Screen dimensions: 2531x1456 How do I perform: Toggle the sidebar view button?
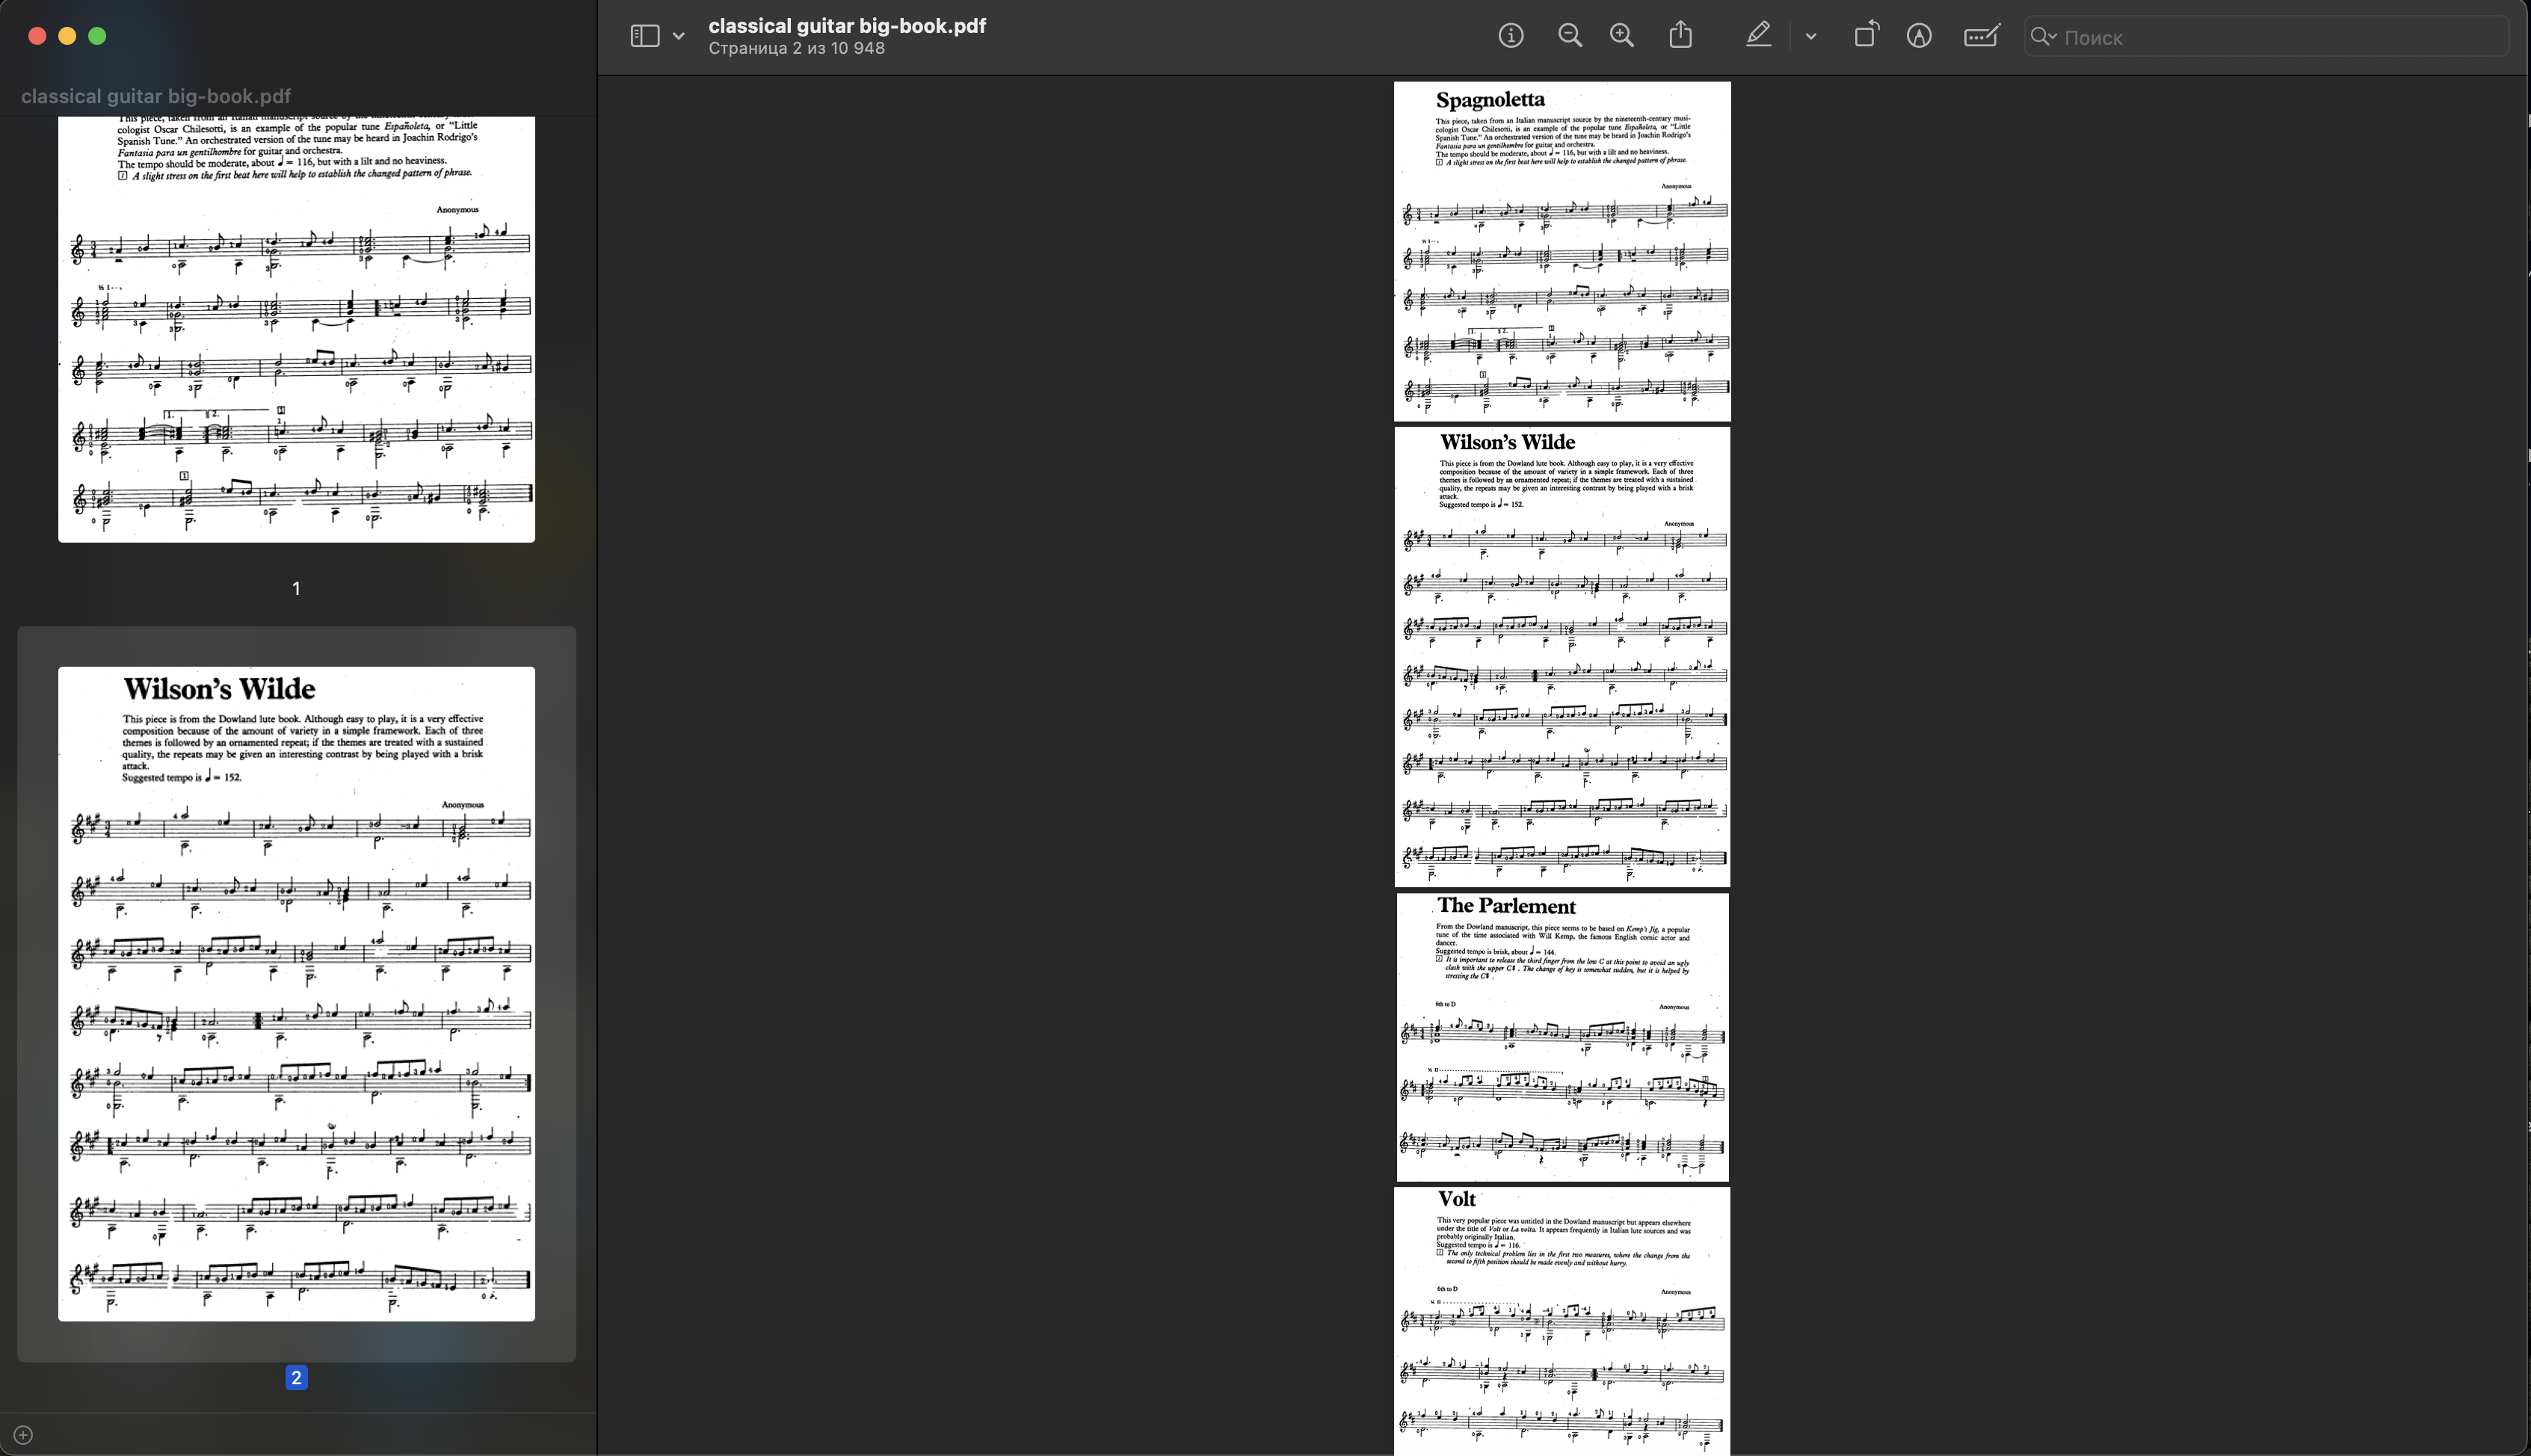point(644,37)
